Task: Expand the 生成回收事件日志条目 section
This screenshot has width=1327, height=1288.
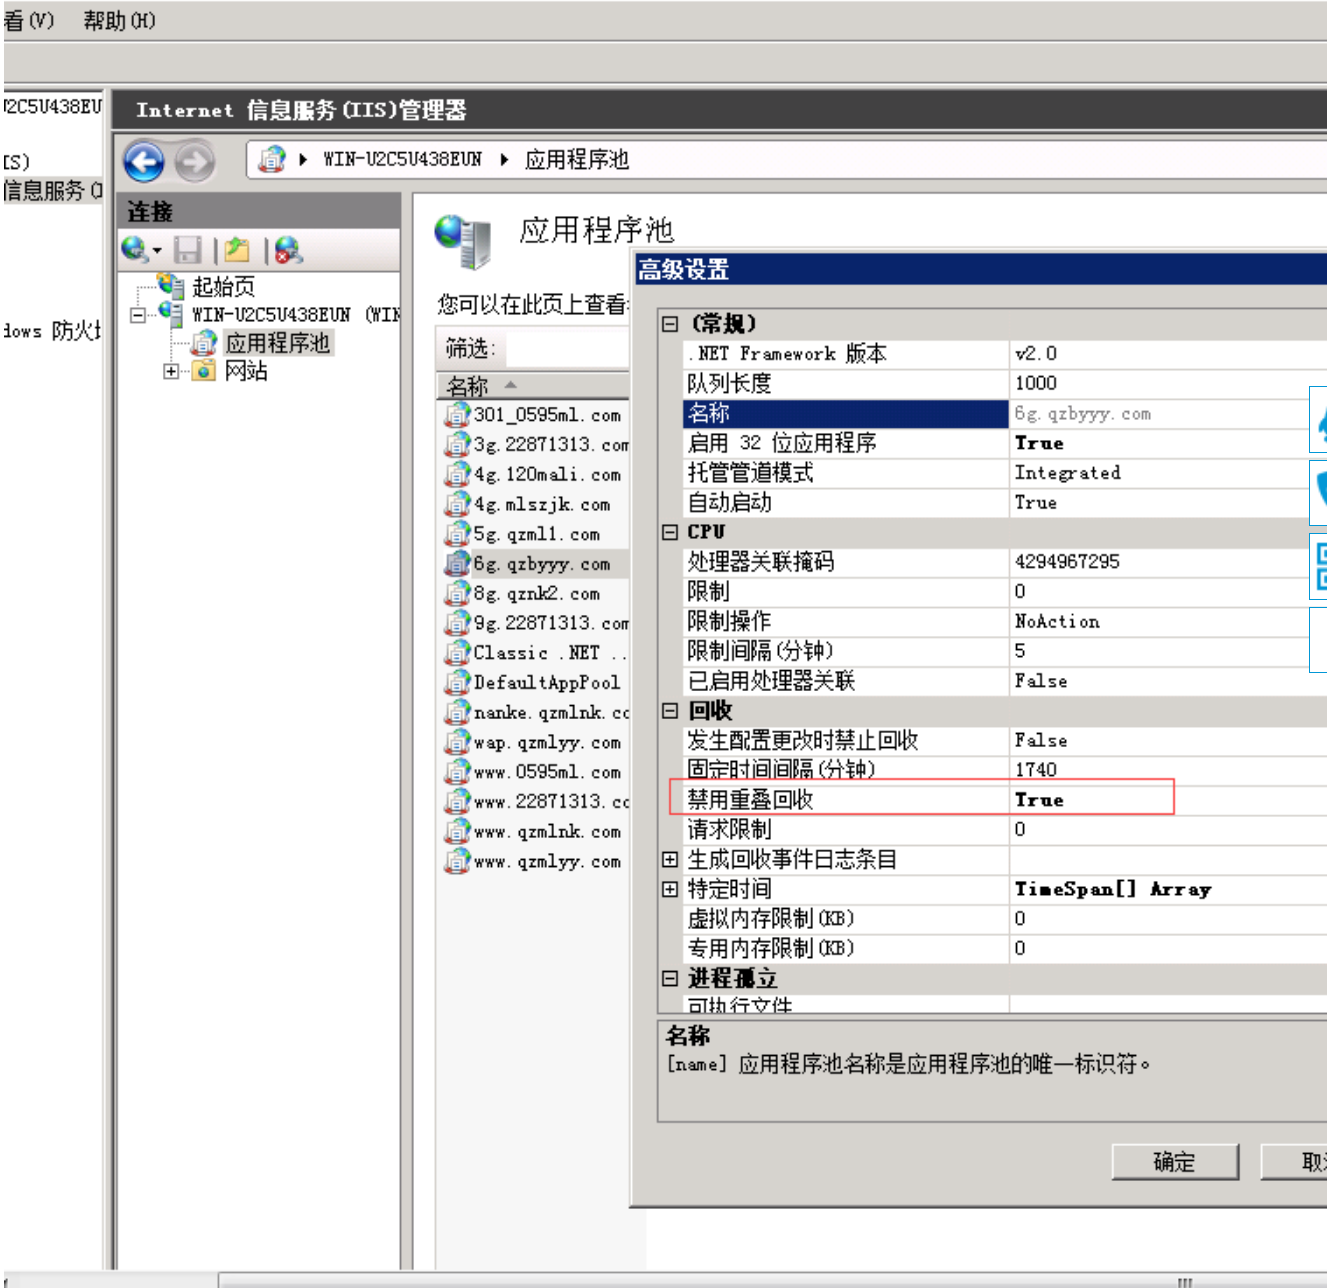Action: coord(670,859)
